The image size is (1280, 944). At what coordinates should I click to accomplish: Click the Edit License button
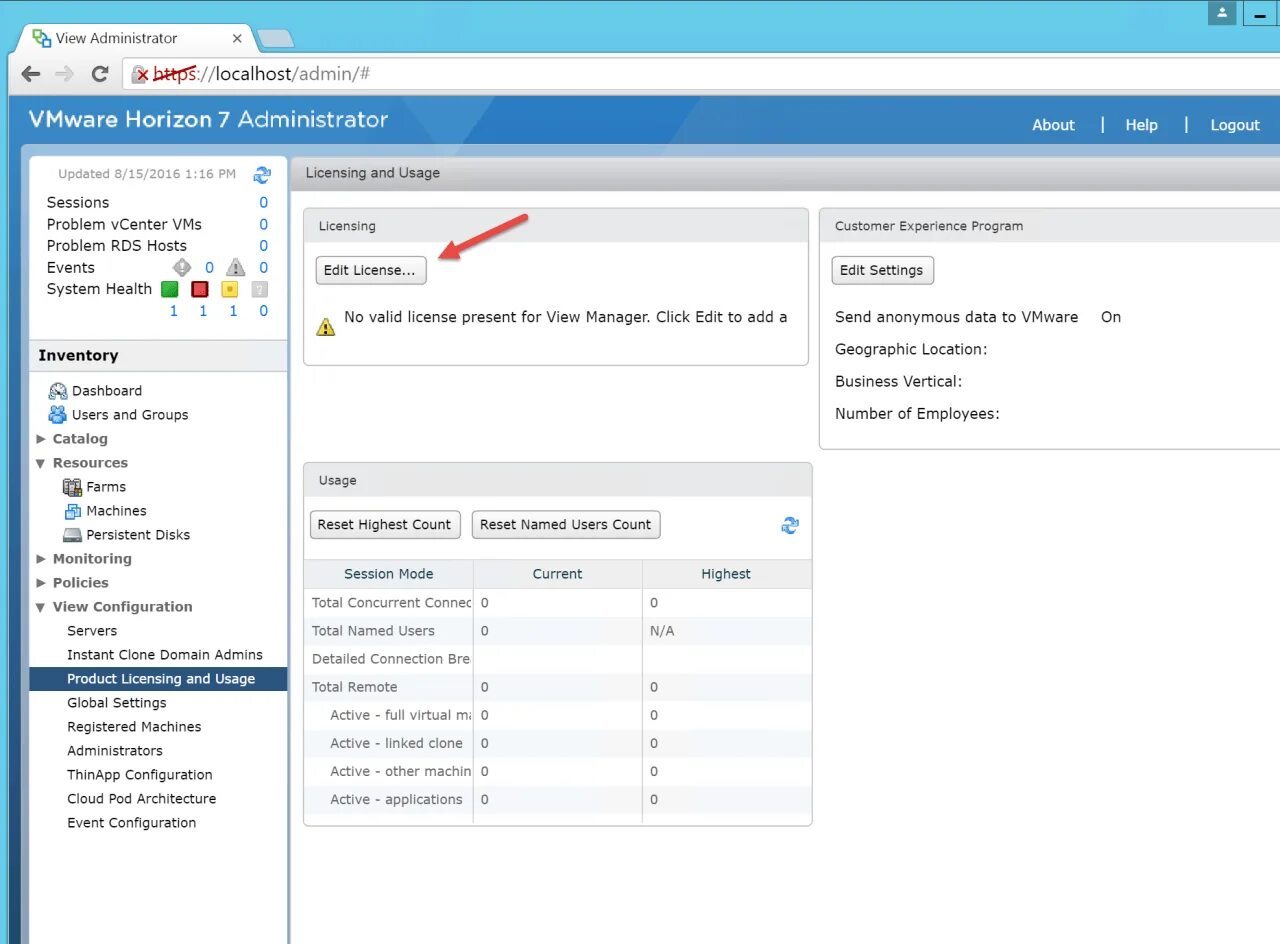[x=371, y=270]
